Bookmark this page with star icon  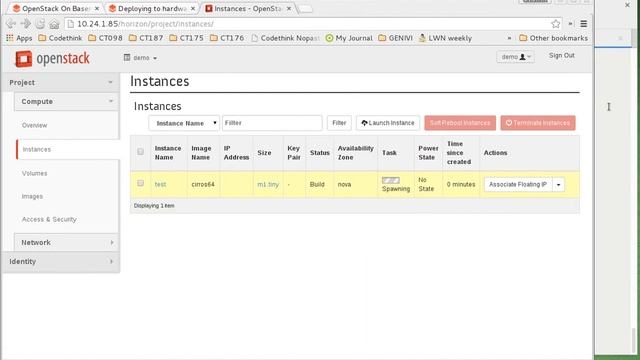[x=556, y=24]
